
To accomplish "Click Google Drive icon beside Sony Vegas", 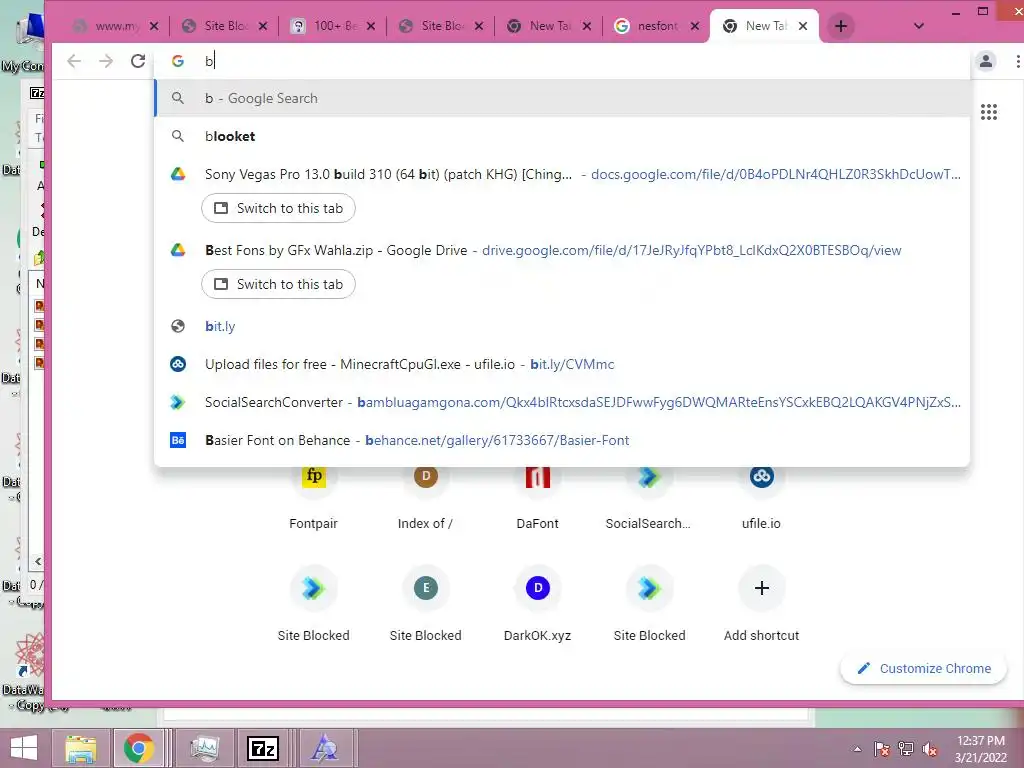I will (x=178, y=174).
